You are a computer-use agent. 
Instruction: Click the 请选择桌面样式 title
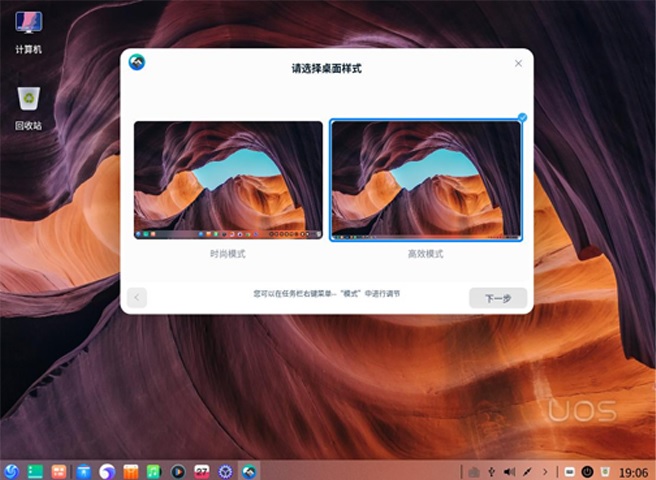(326, 68)
